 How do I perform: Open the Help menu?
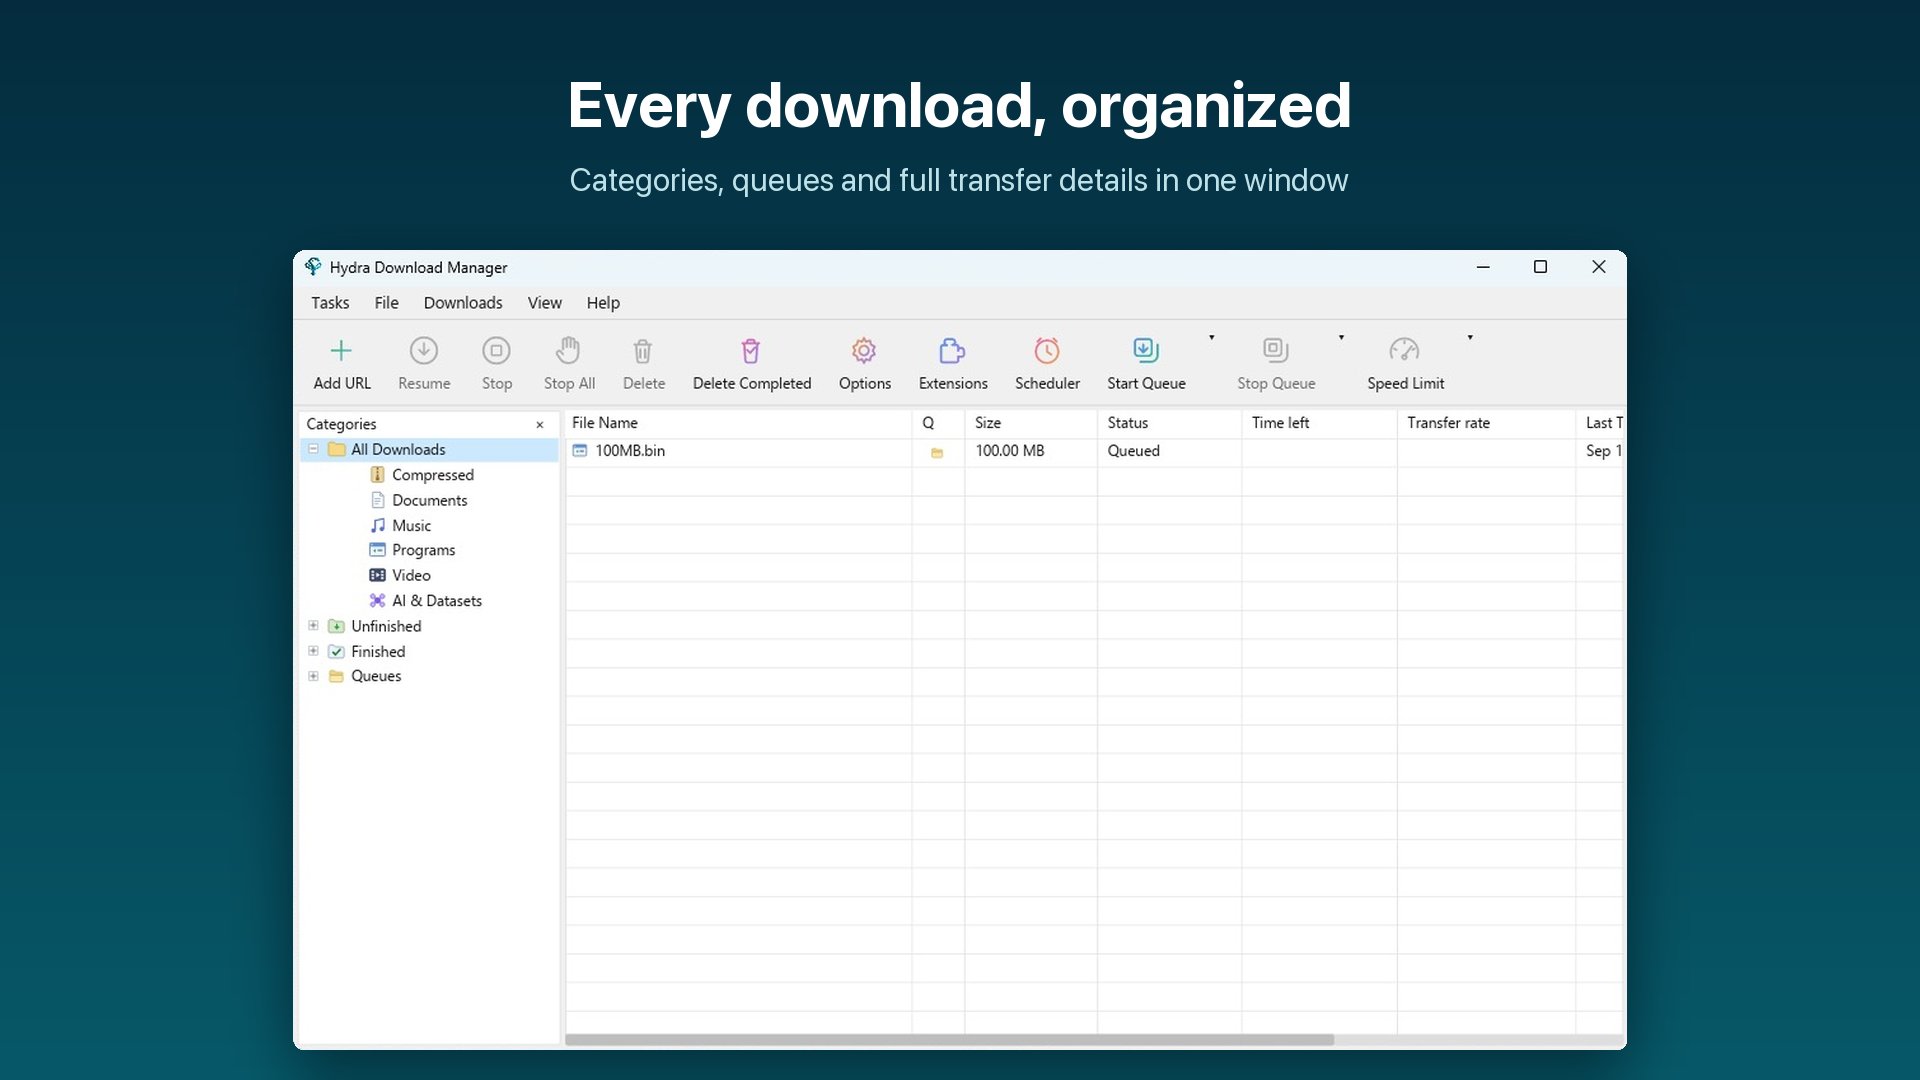pyautogui.click(x=603, y=303)
